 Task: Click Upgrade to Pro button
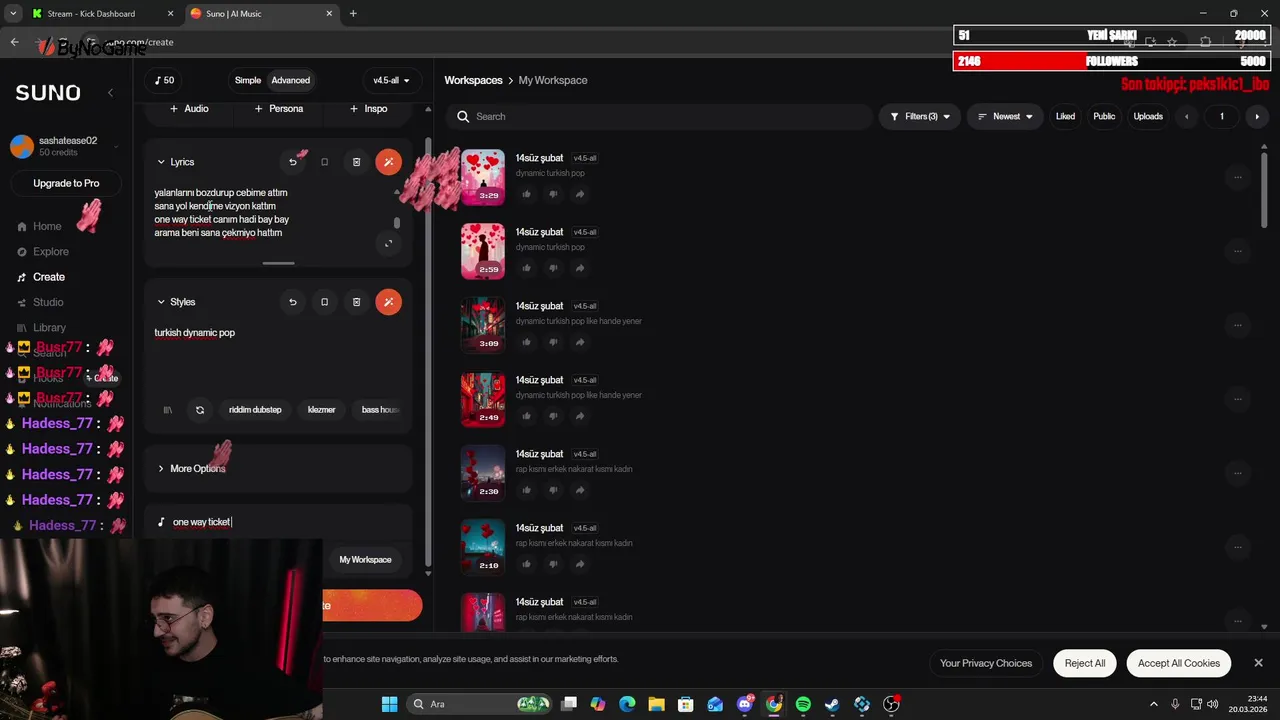pos(66,183)
